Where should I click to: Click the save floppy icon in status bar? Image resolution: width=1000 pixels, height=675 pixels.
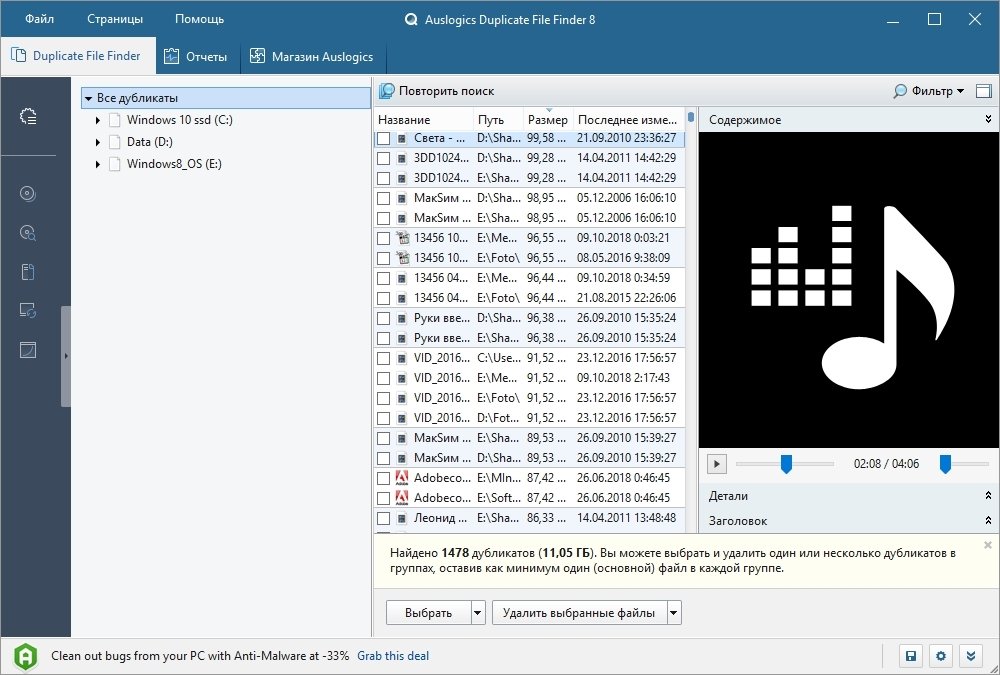(911, 656)
